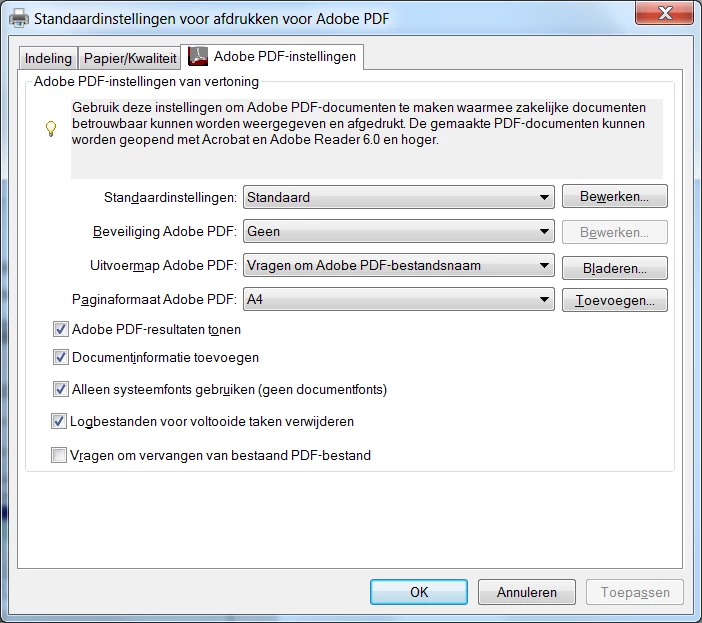The height and width of the screenshot is (623, 702).
Task: Click the Annuleren button
Action: tap(526, 592)
